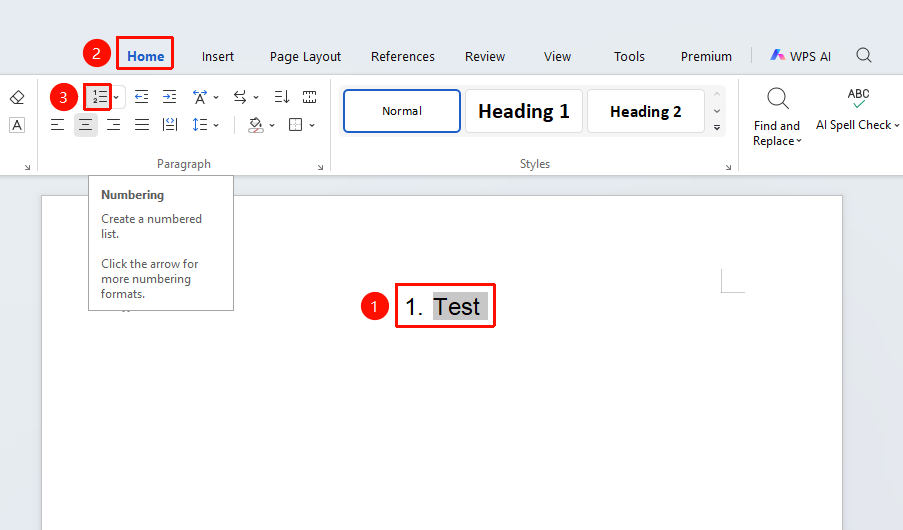Screen dimensions: 903x530
Task: Open the Page Layout tab
Action: pos(305,56)
